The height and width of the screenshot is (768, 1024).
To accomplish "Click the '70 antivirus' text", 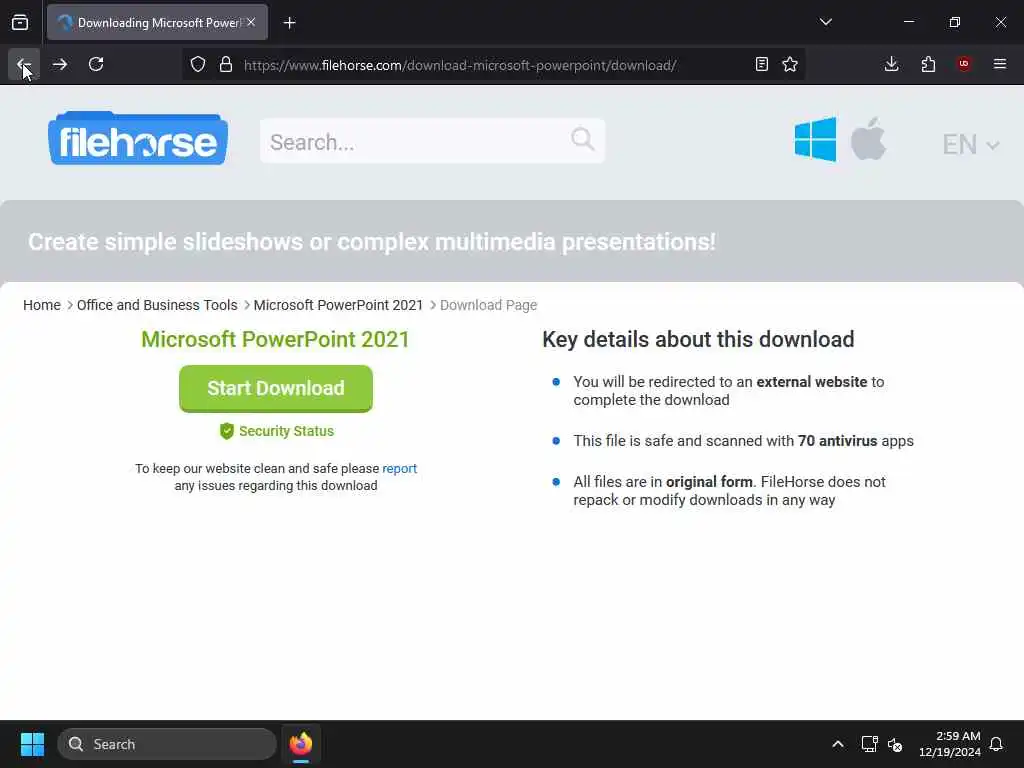I will pyautogui.click(x=837, y=441).
